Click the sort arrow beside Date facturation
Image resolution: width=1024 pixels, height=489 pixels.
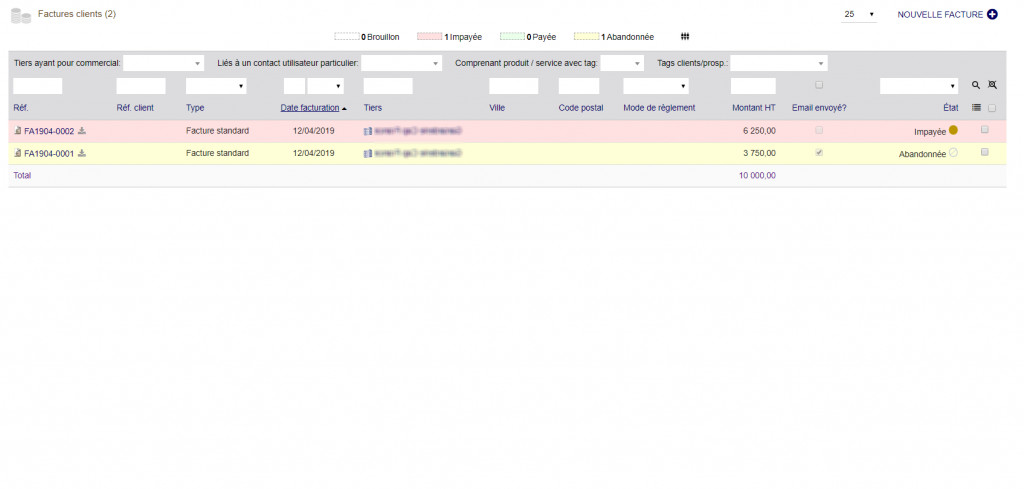pos(344,108)
